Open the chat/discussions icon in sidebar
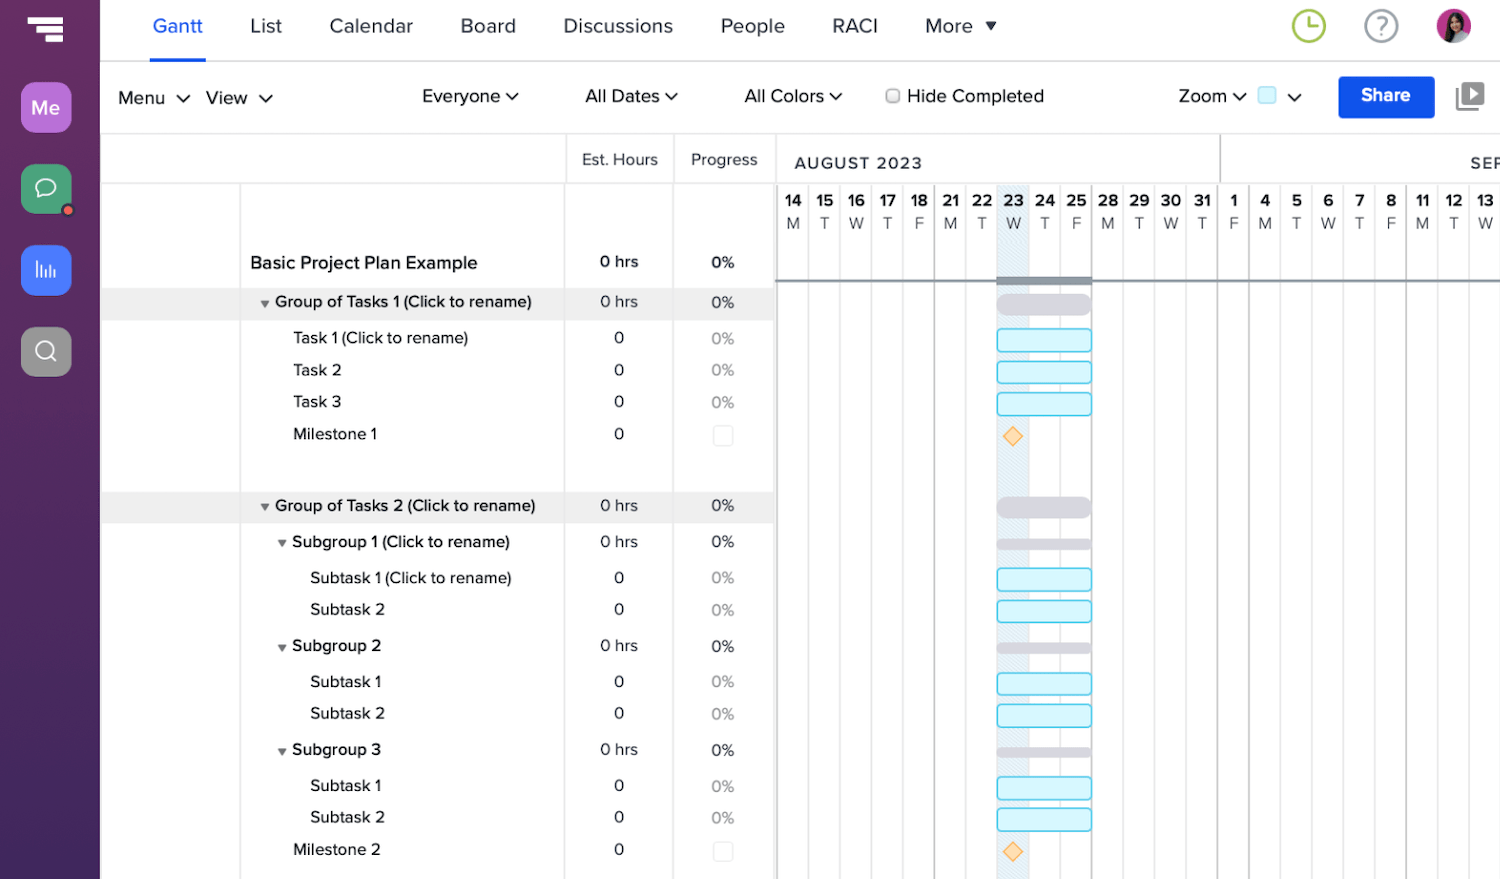This screenshot has height=879, width=1500. point(46,188)
